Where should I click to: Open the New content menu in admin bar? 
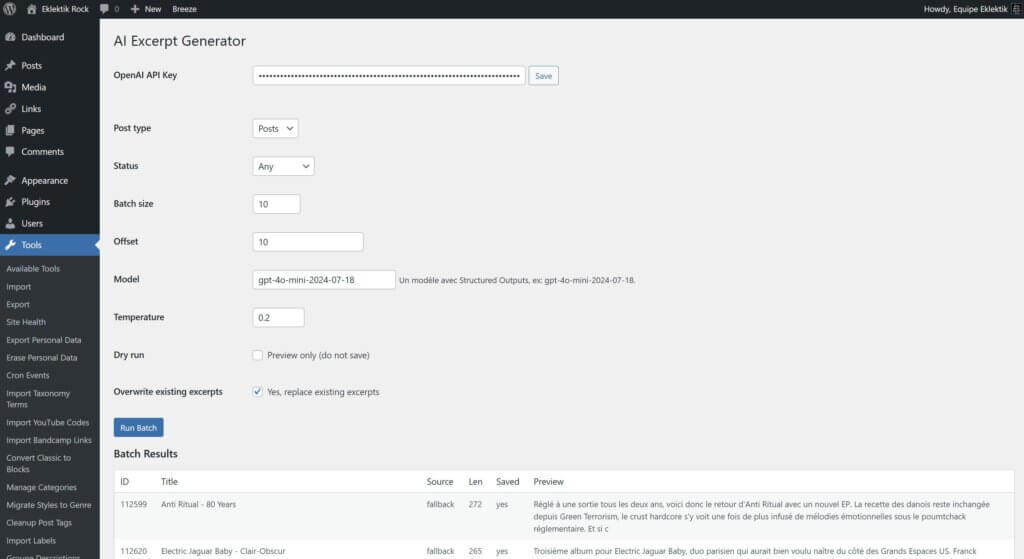tap(145, 9)
